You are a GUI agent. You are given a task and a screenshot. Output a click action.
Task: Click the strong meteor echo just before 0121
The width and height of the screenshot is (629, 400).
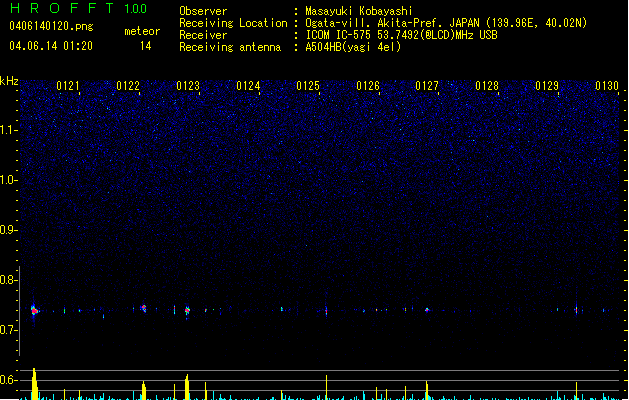[34, 310]
